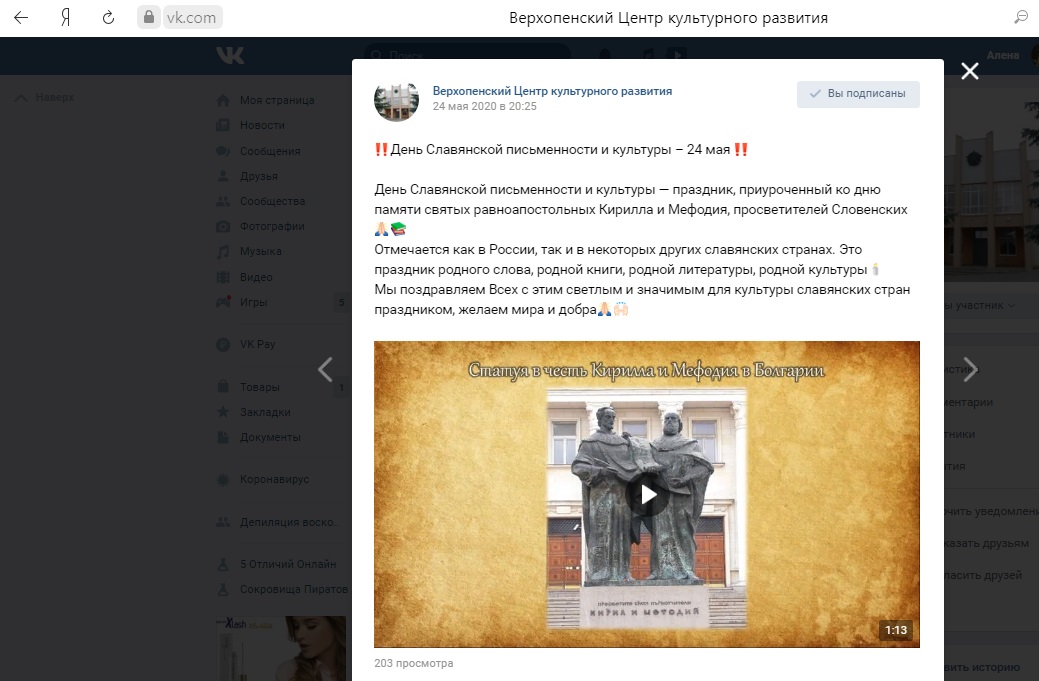1039x681 pixels.
Task: Open Верхопенский Центр культурного развития link
Action: (552, 91)
